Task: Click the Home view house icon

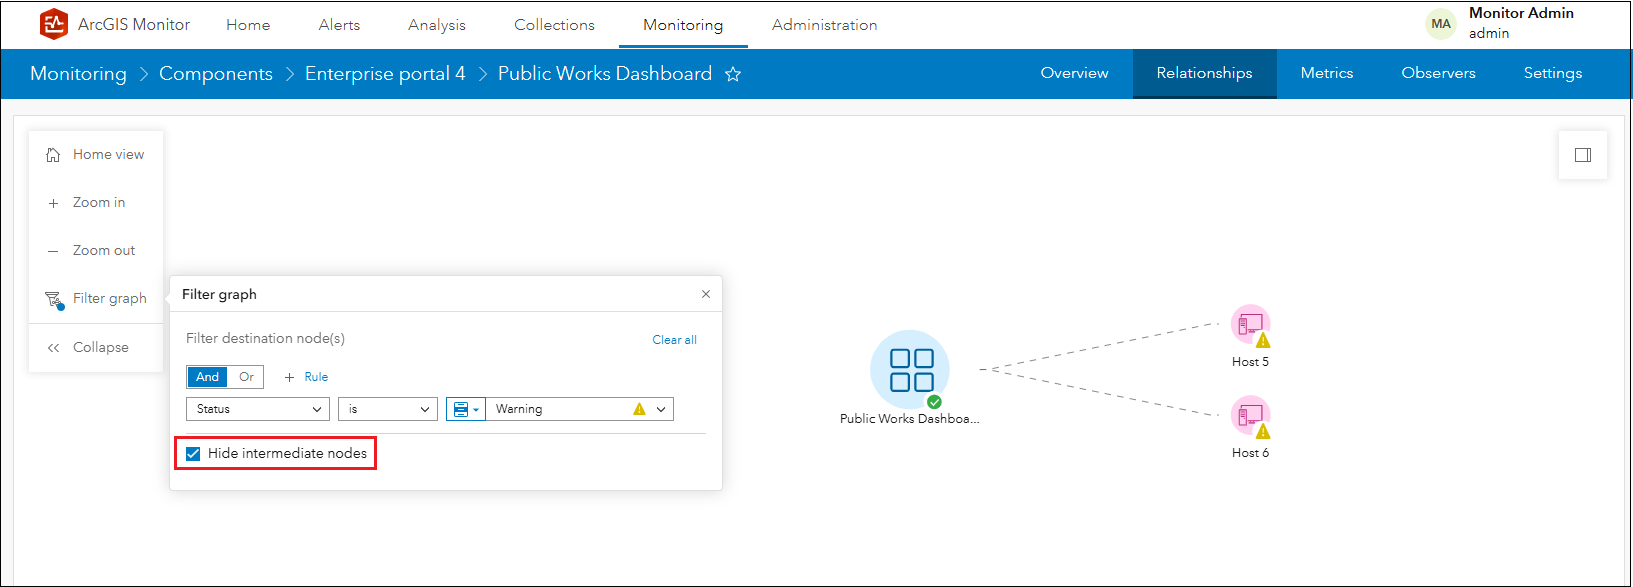Action: tap(53, 155)
